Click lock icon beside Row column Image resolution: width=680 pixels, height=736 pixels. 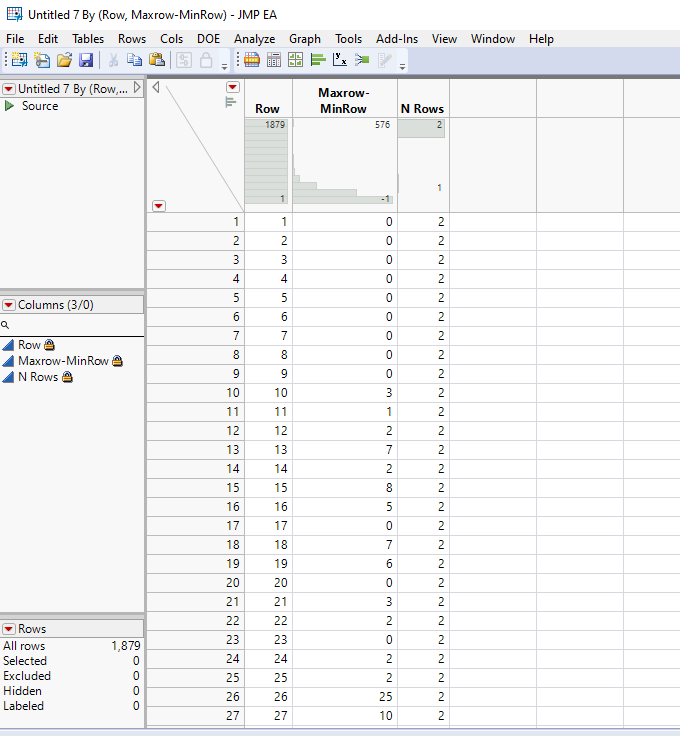pos(49,345)
